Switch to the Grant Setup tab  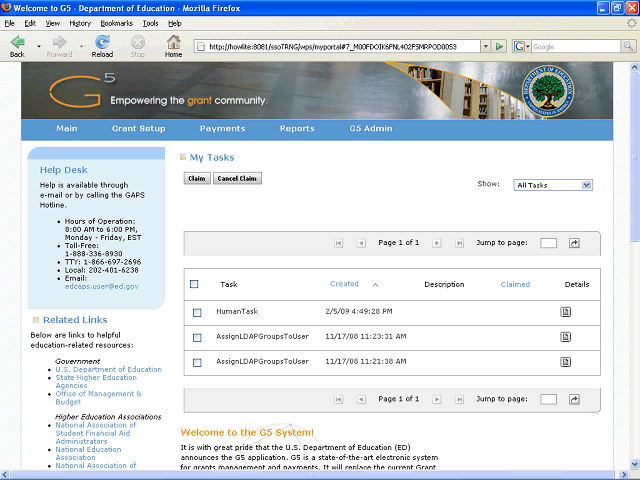[139, 129]
